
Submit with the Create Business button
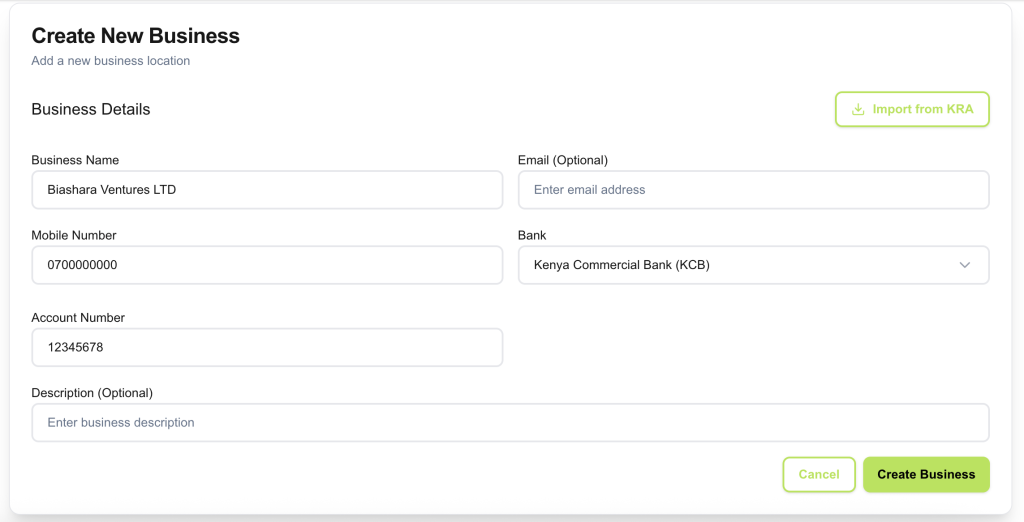[x=926, y=474]
